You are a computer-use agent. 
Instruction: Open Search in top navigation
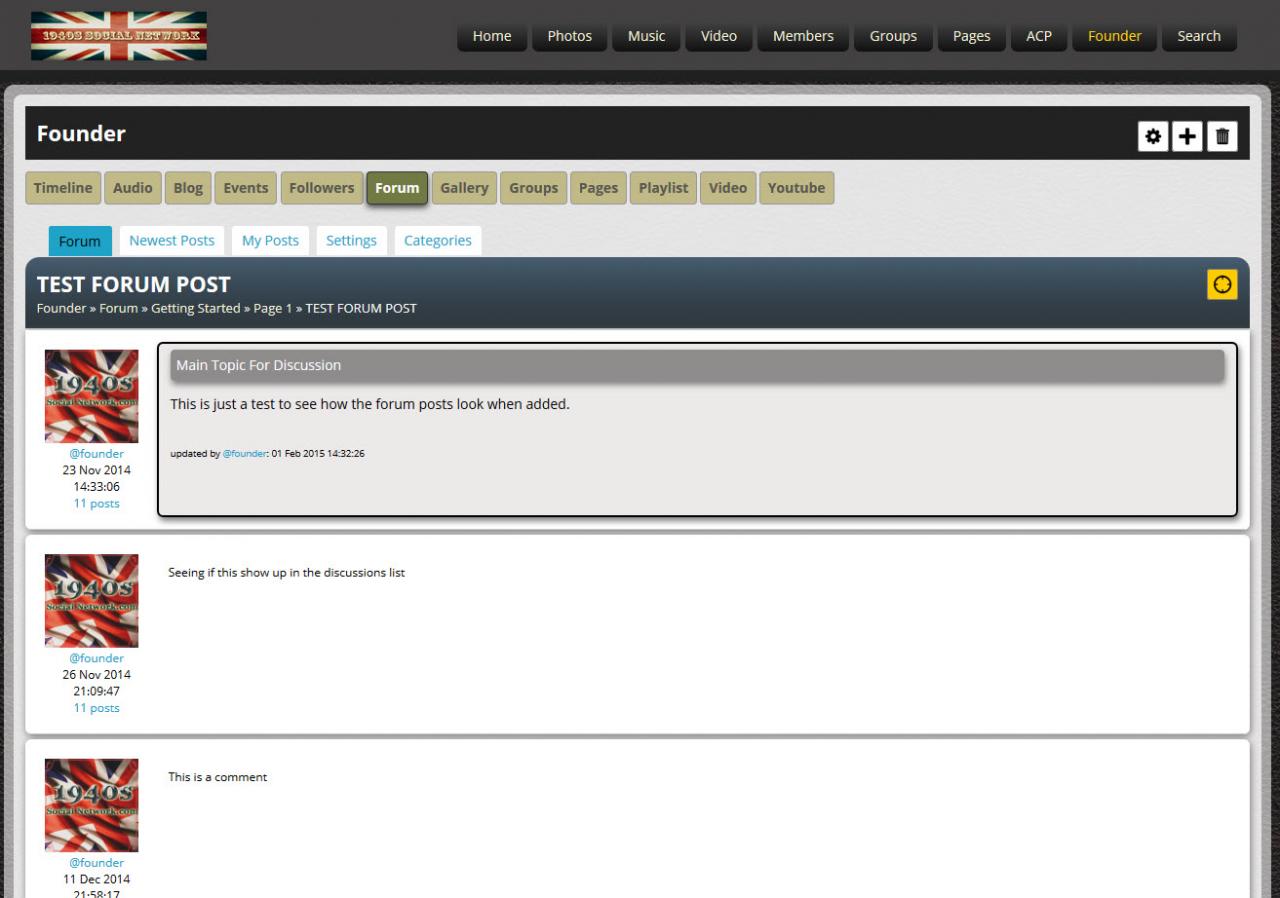coord(1199,36)
